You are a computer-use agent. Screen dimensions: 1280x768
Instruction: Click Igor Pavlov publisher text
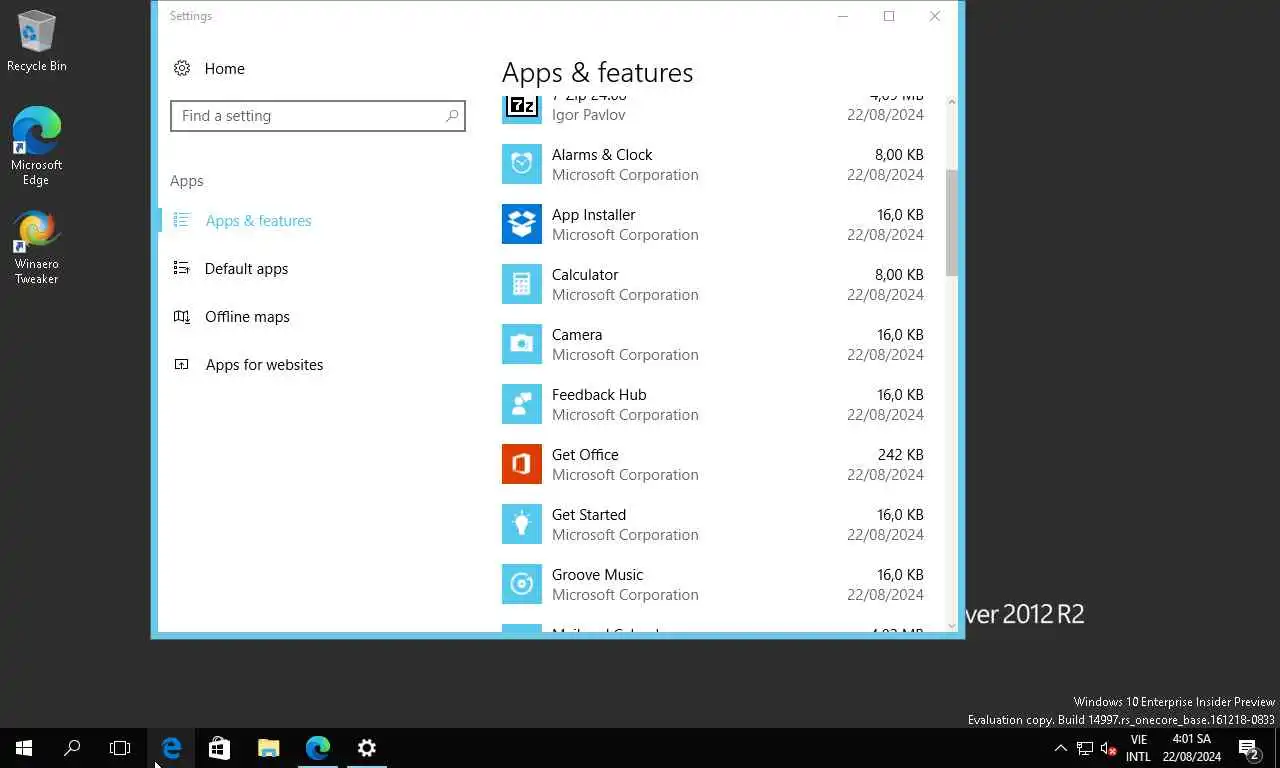[589, 115]
